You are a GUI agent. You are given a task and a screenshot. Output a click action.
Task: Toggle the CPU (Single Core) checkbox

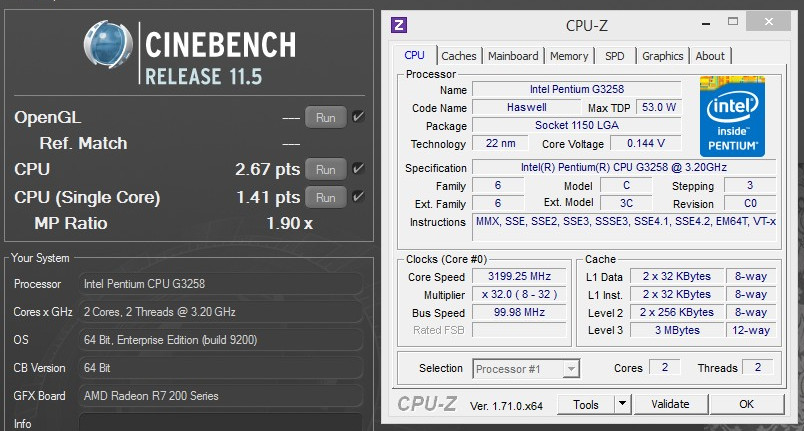point(358,197)
